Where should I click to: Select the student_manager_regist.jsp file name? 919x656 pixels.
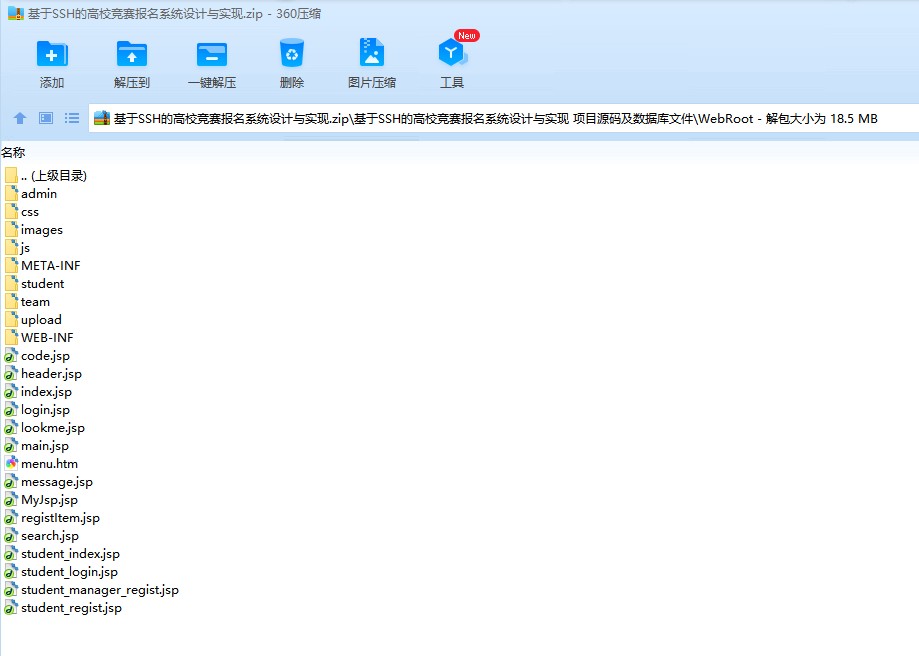[100, 590]
